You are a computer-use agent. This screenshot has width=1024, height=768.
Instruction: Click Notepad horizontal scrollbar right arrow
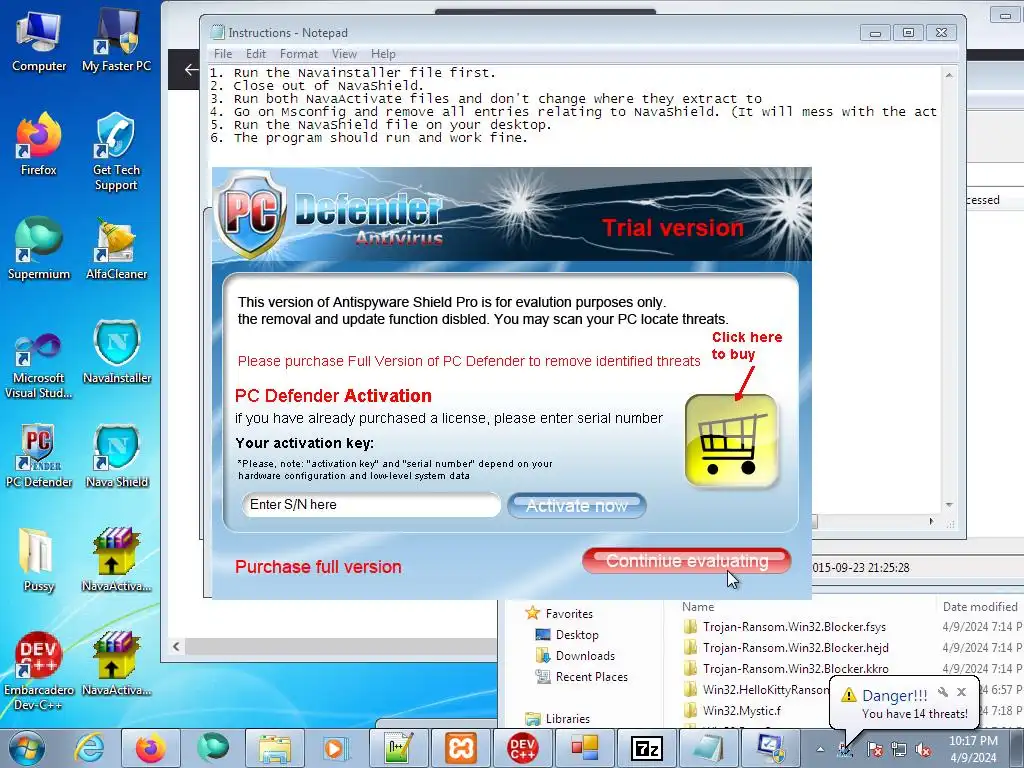point(931,521)
